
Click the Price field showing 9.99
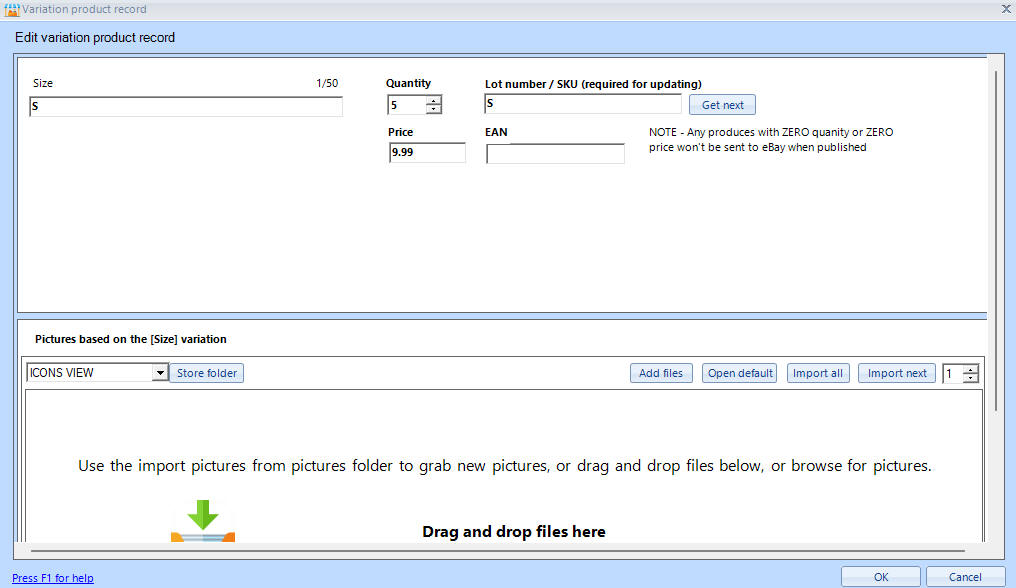pos(427,152)
